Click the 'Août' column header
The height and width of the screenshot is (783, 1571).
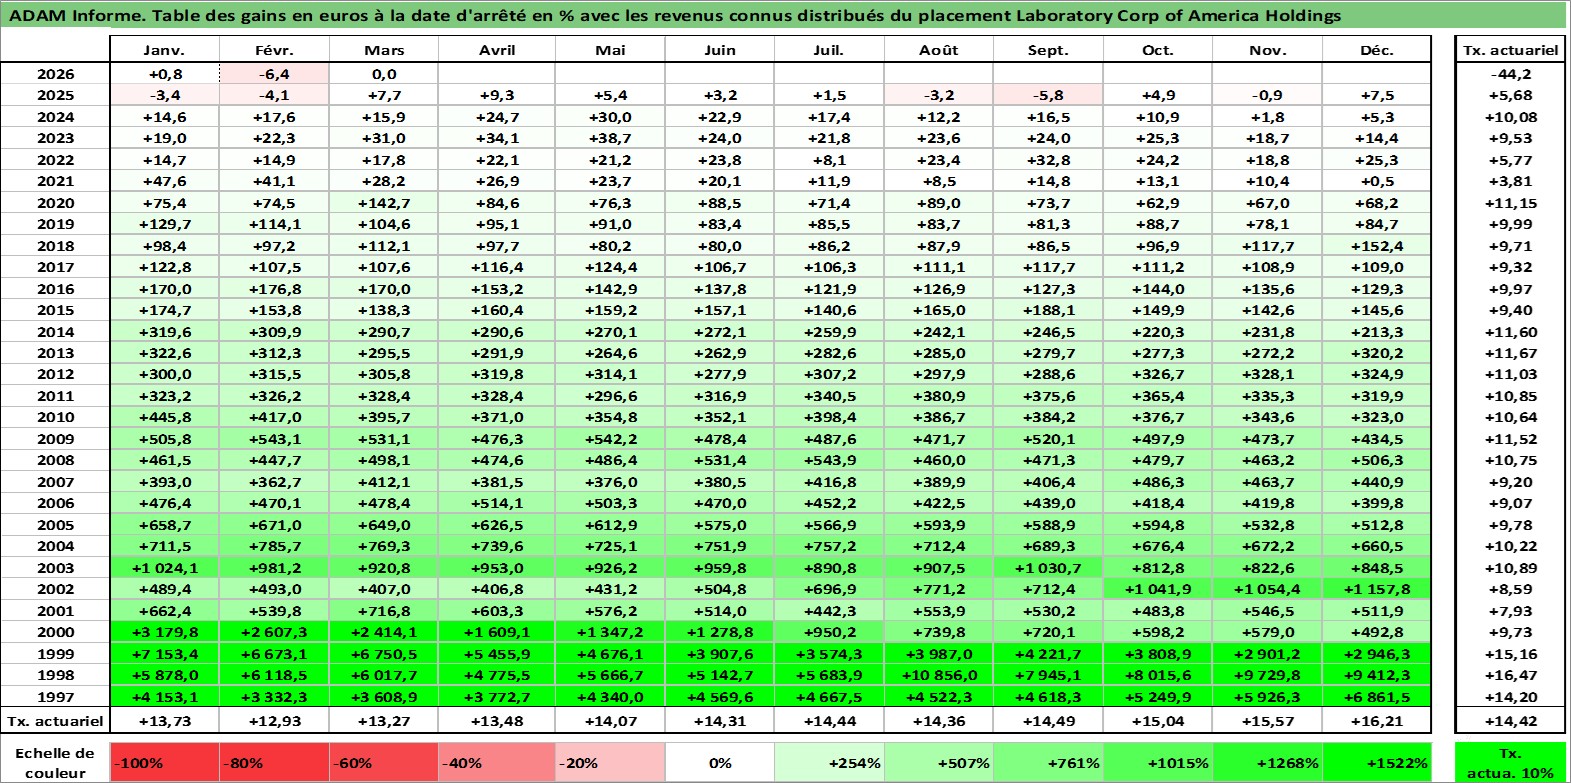[x=939, y=50]
